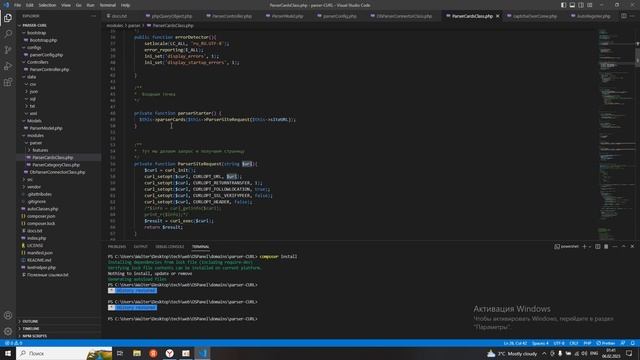Screen dimensions: 640x360
Task: Open customize layout icon in title bar
Action: click(590, 5)
